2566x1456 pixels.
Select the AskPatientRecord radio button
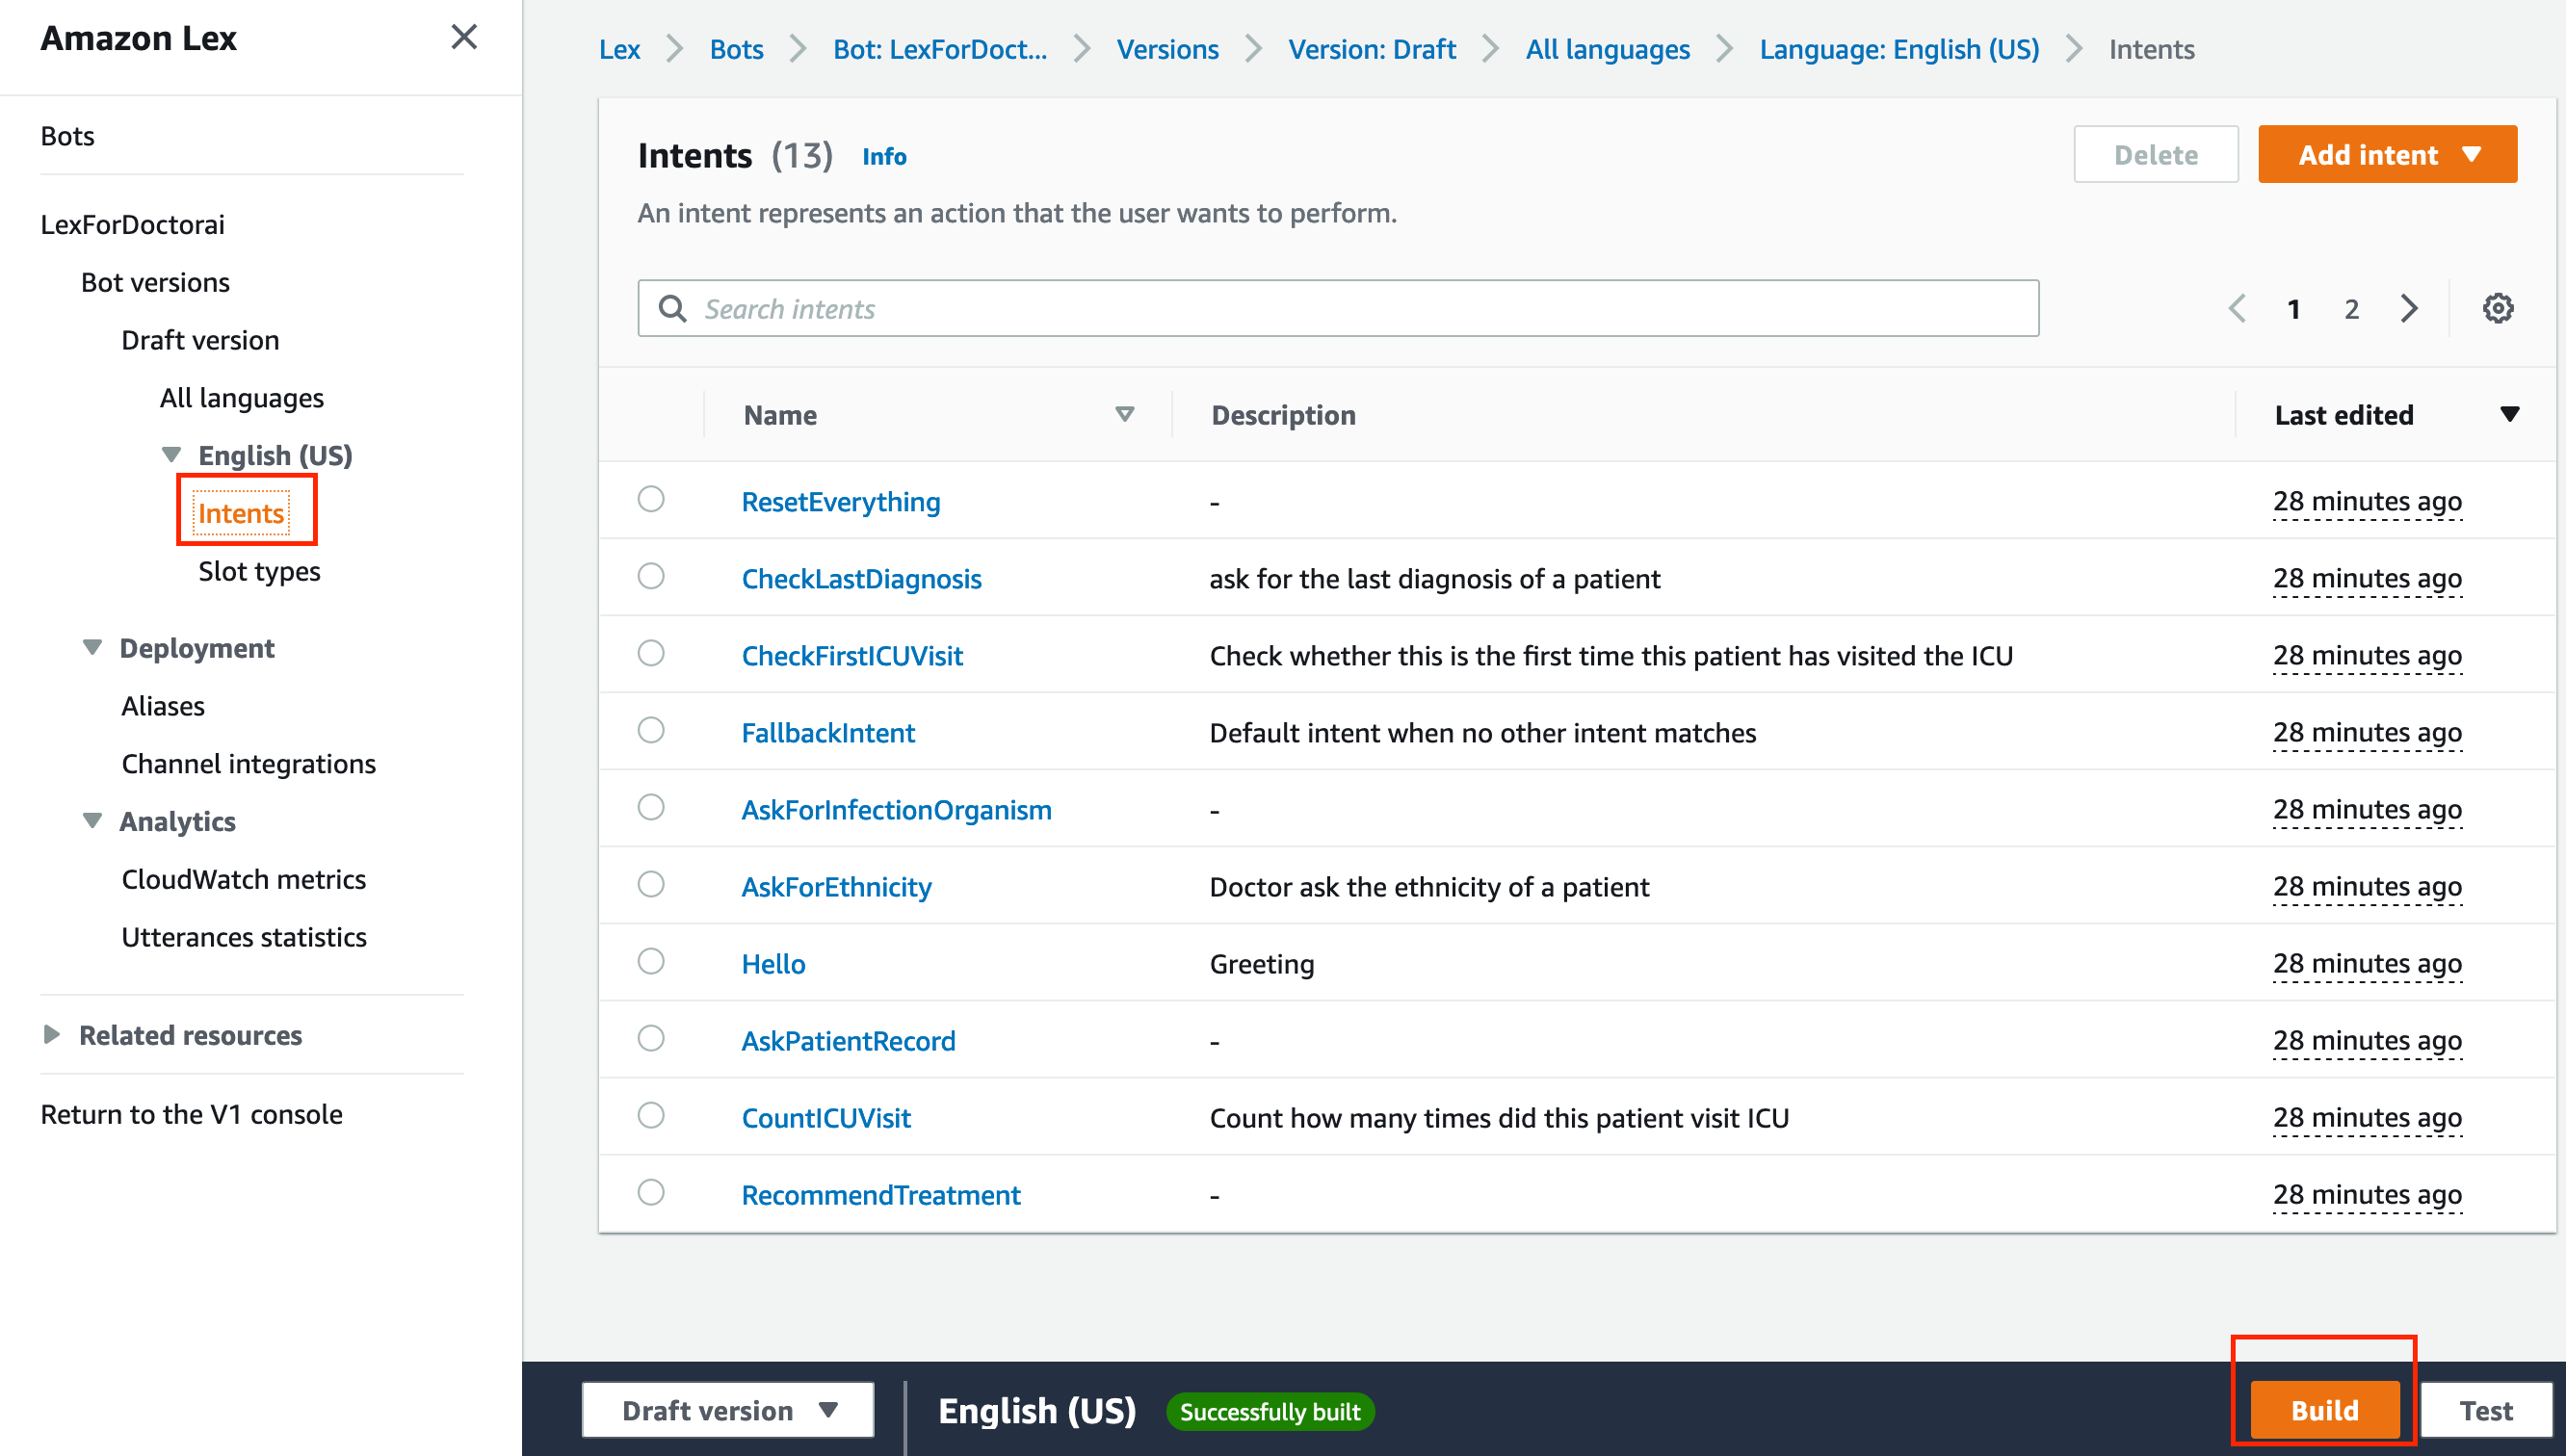[651, 1038]
